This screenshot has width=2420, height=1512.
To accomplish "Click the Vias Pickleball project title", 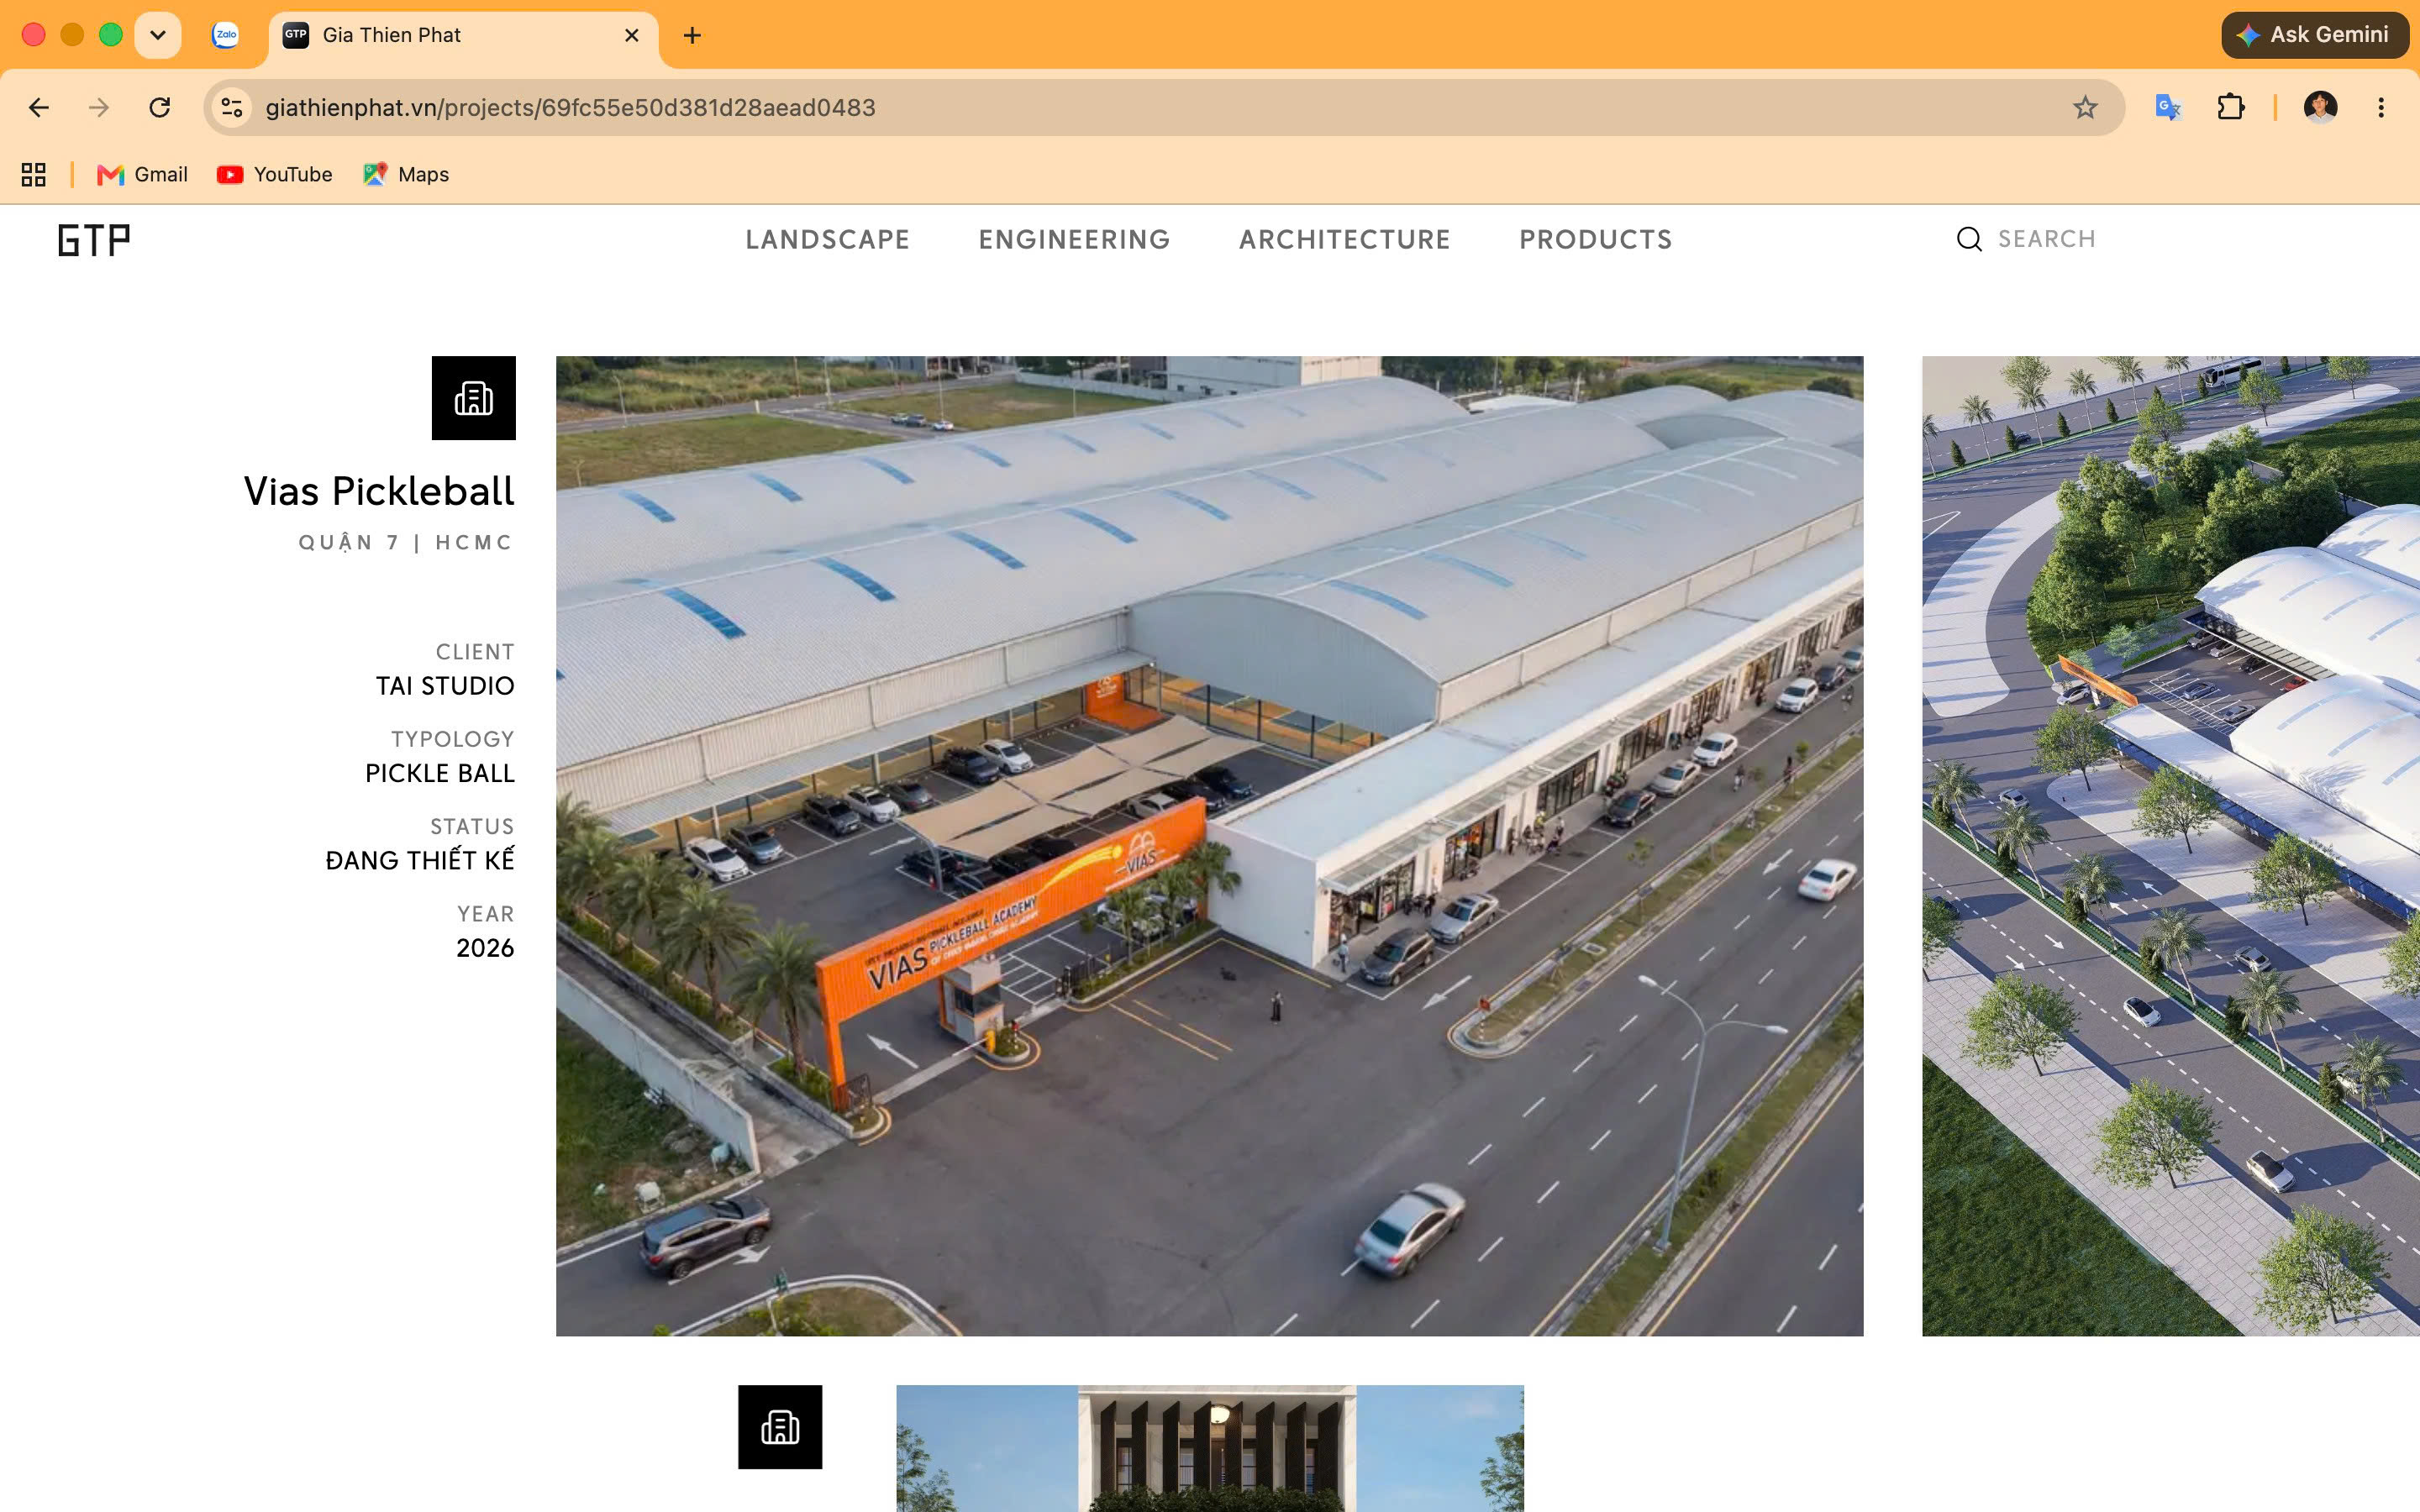I will (x=379, y=491).
